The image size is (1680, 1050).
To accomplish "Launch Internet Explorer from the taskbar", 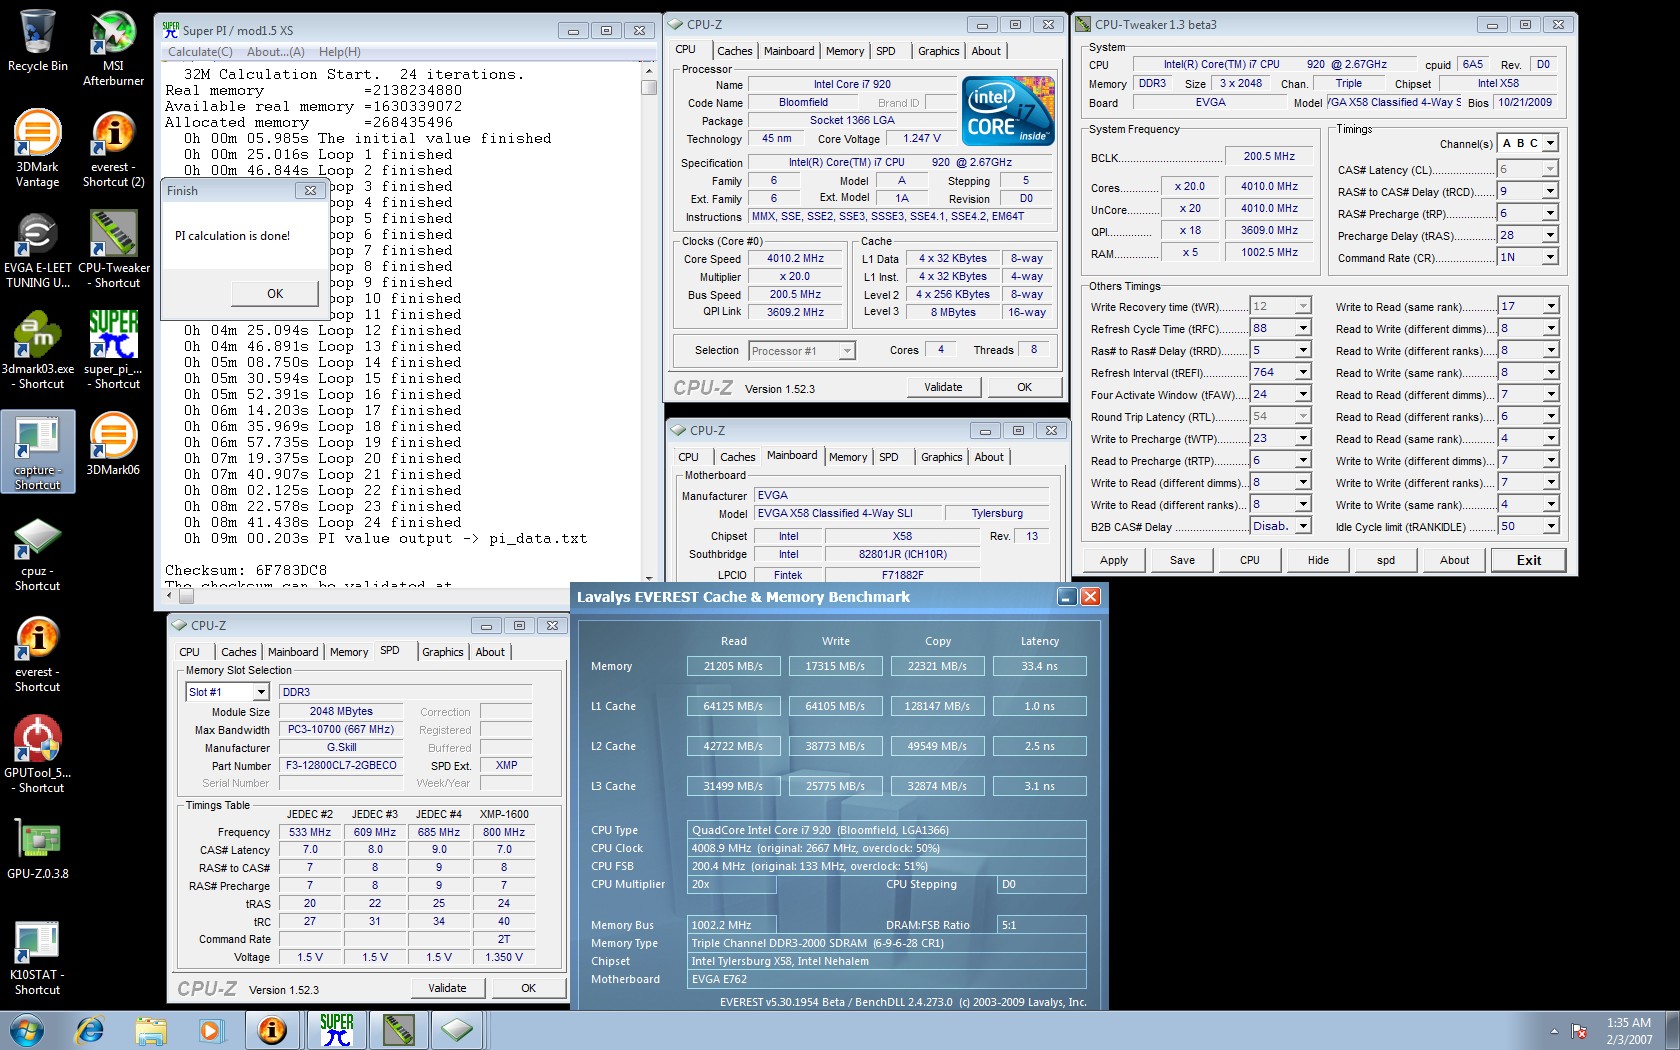I will point(90,1030).
